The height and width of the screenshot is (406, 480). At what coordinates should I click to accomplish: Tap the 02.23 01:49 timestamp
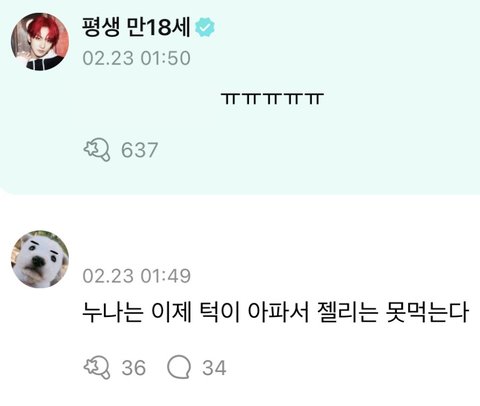(x=136, y=276)
